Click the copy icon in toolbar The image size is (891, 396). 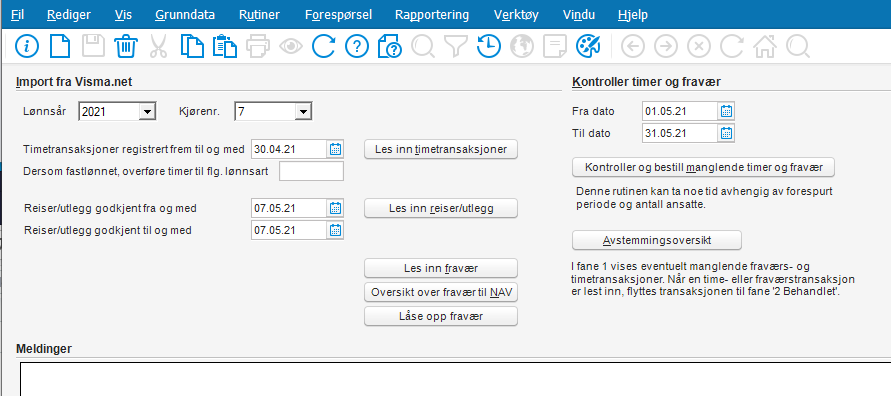click(192, 46)
